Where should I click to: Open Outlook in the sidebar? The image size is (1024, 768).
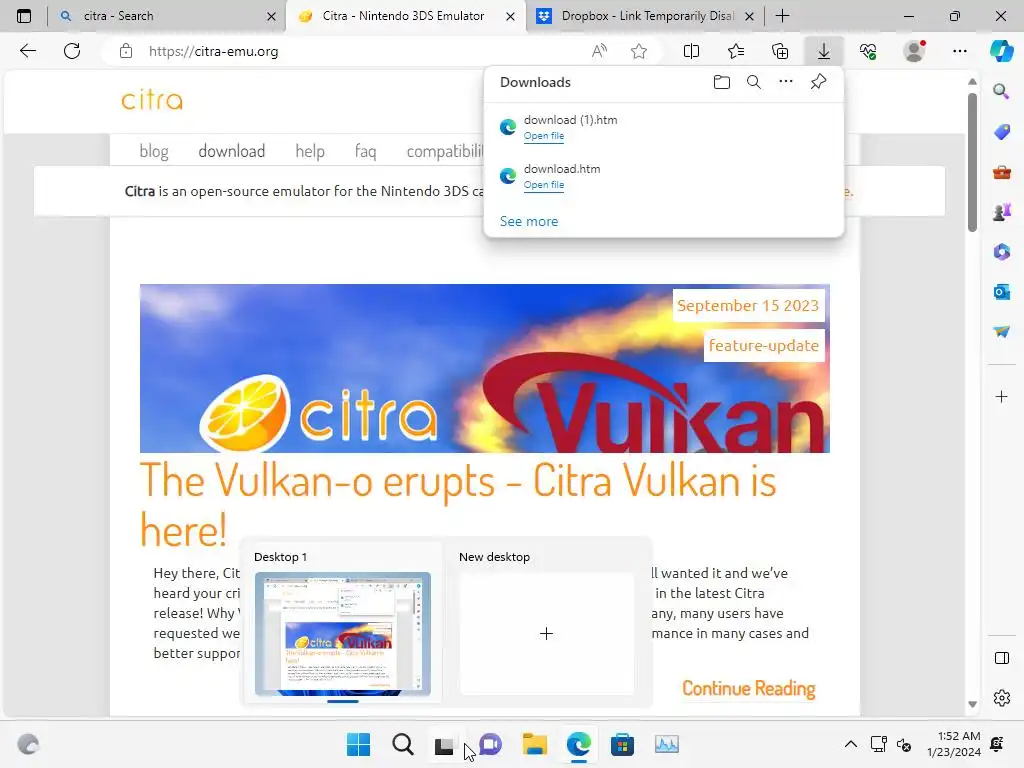(x=1001, y=292)
